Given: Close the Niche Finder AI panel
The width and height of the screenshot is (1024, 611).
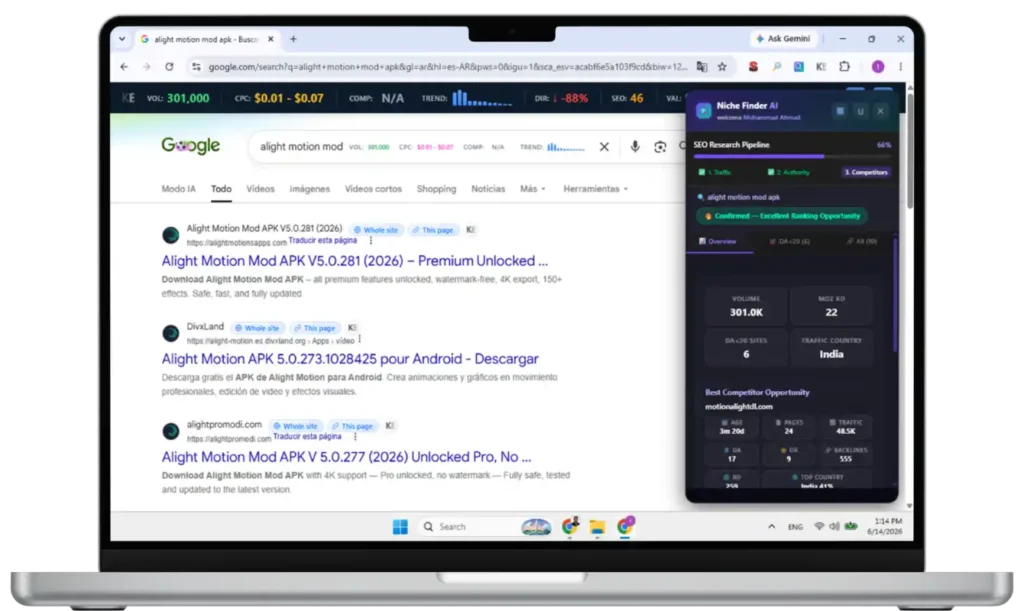Looking at the screenshot, I should point(880,111).
